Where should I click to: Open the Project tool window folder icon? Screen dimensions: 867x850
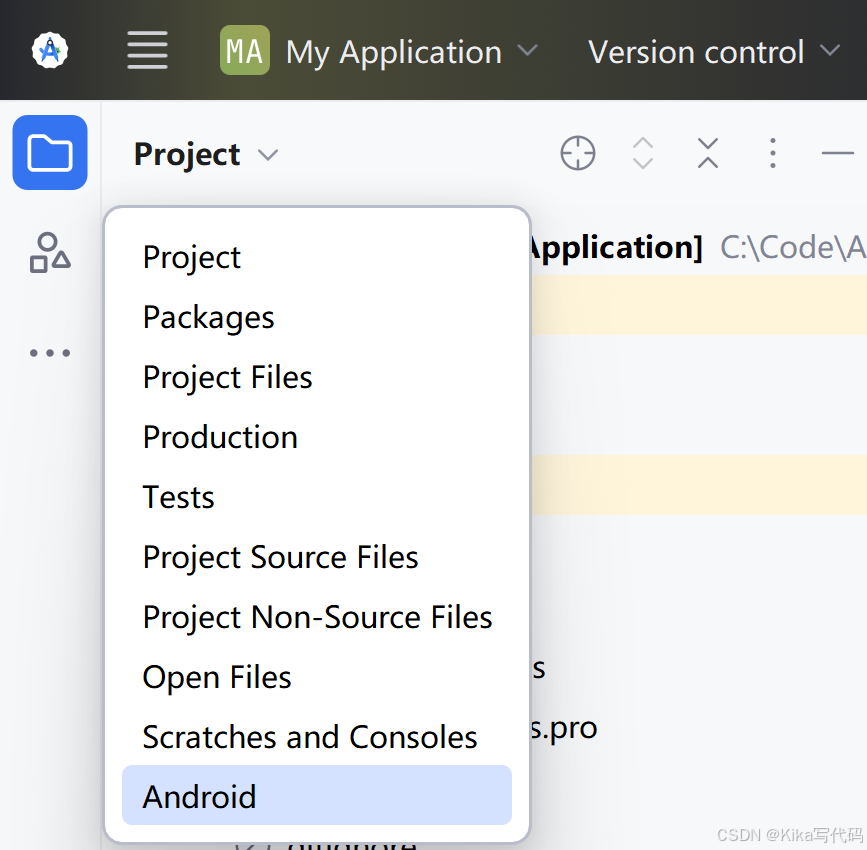point(50,153)
